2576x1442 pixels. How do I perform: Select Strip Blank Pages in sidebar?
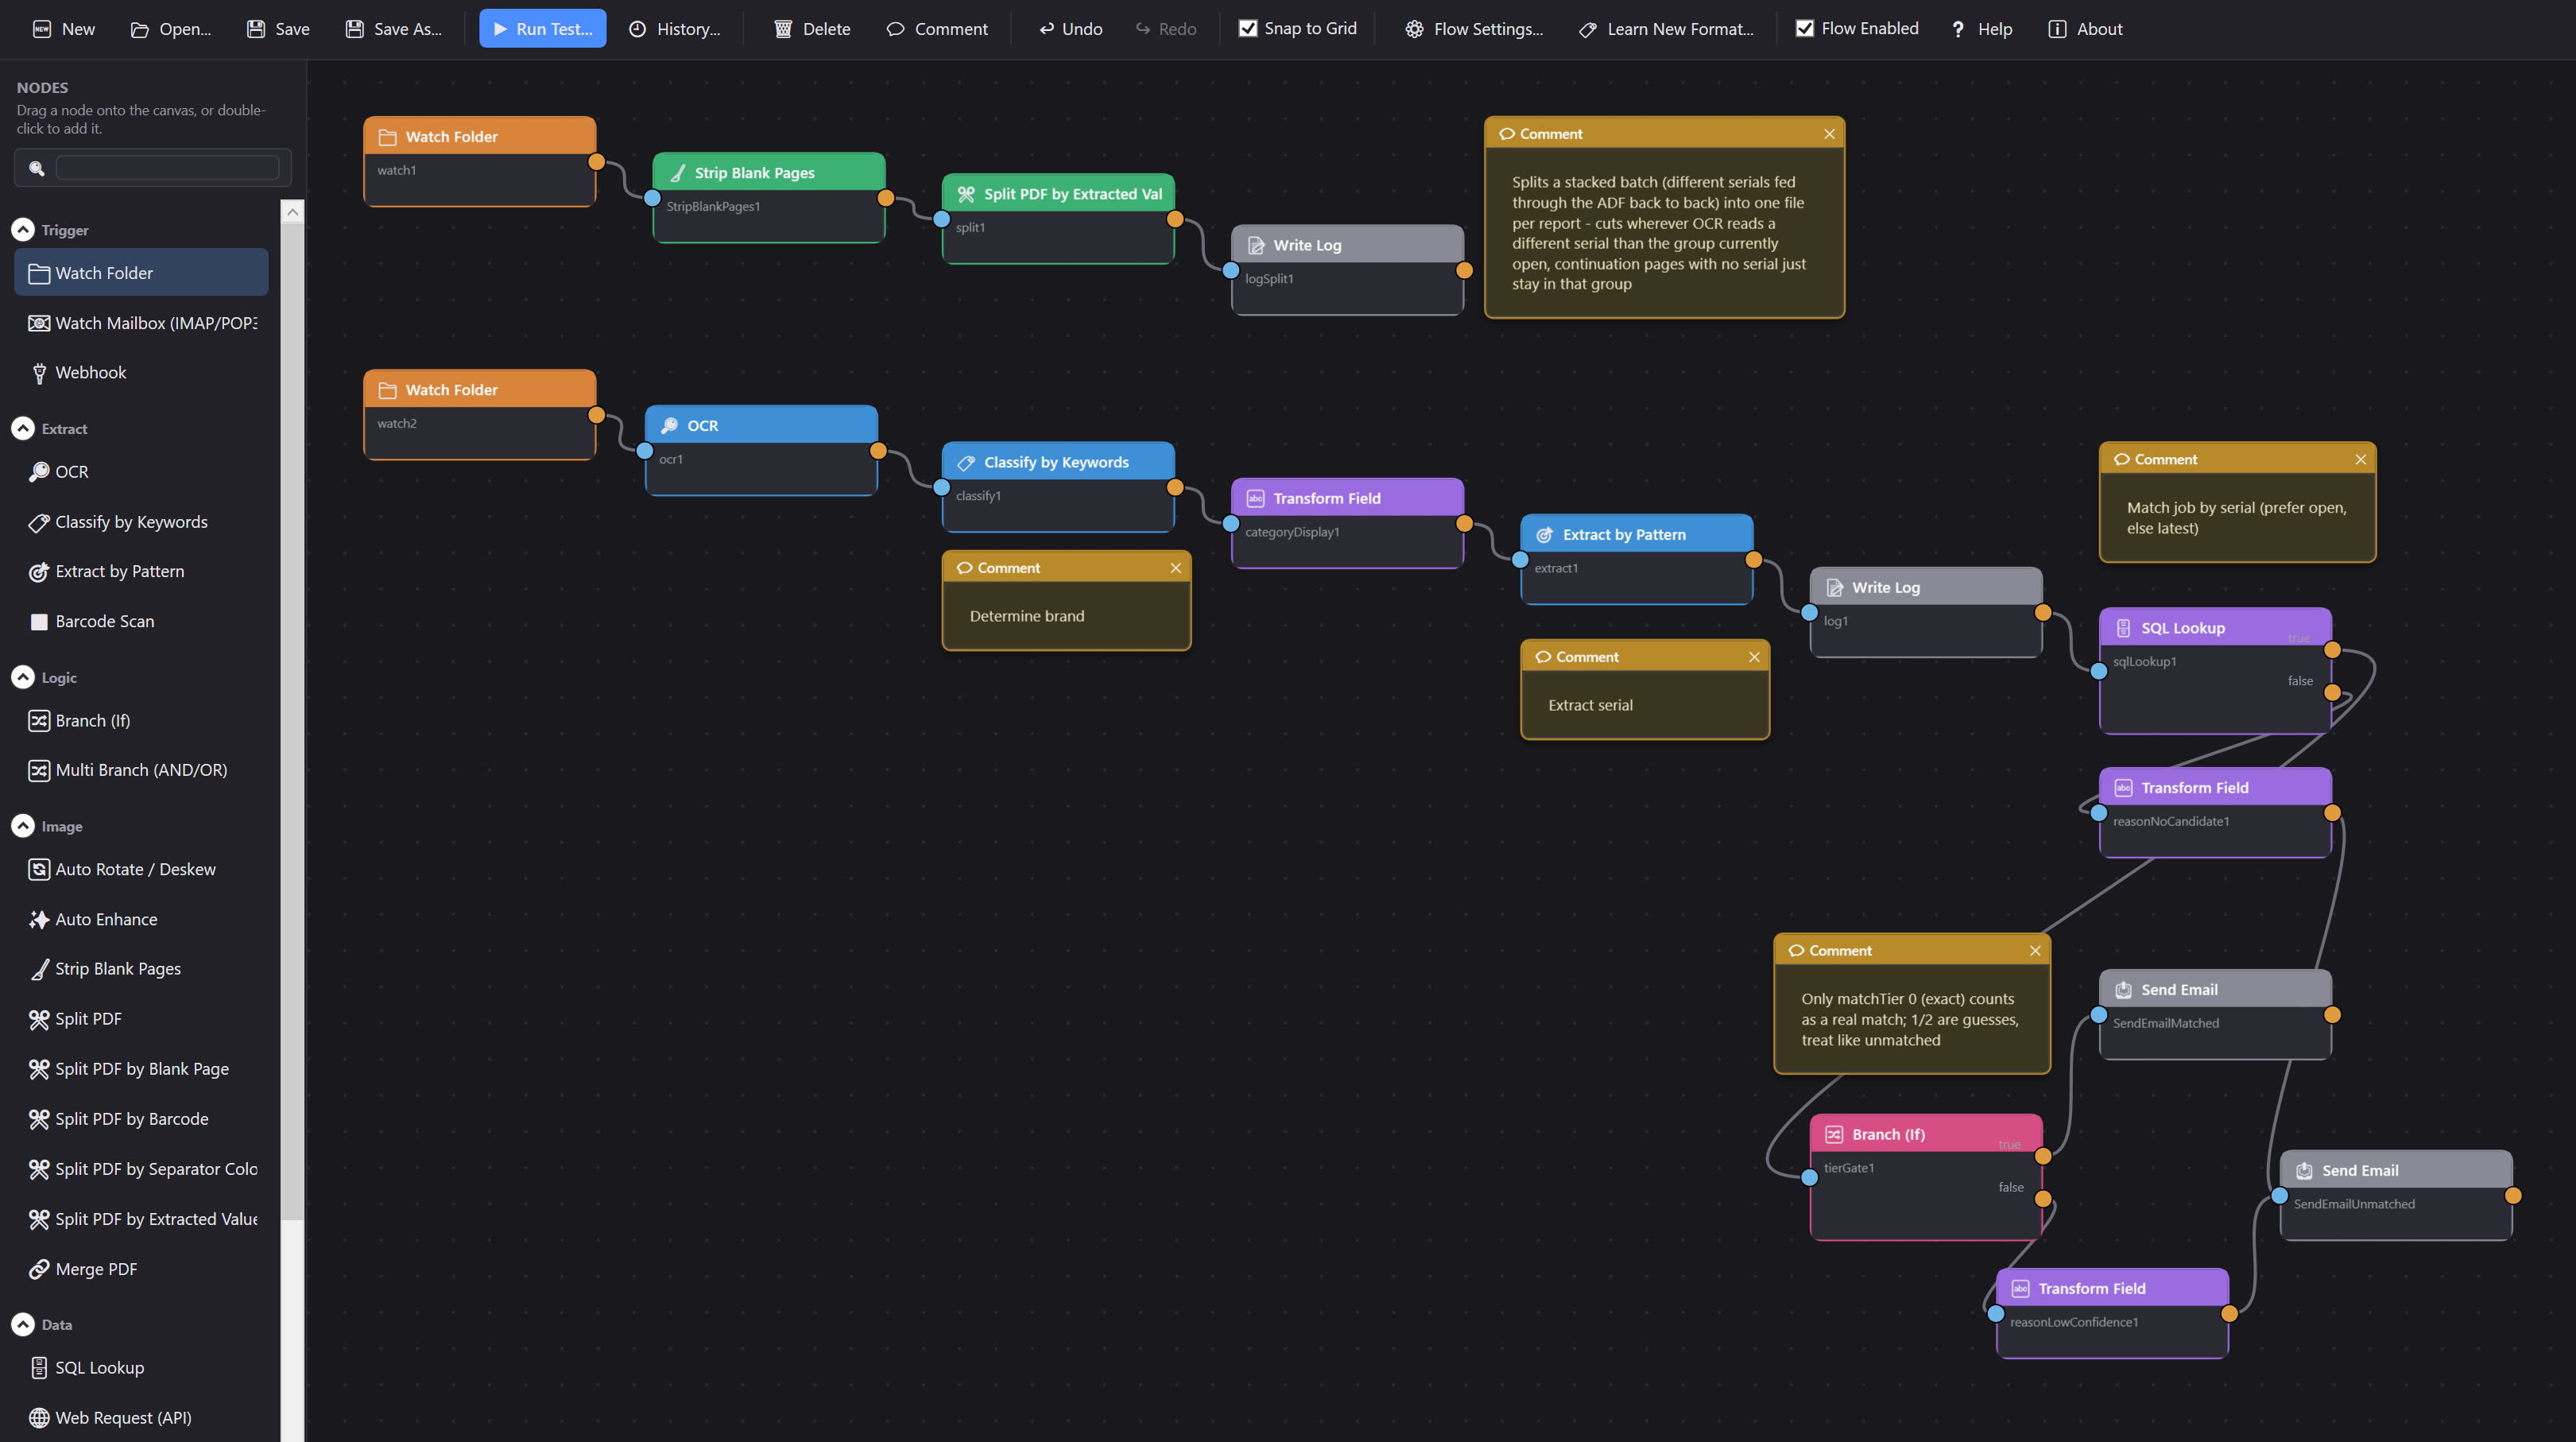(x=141, y=968)
